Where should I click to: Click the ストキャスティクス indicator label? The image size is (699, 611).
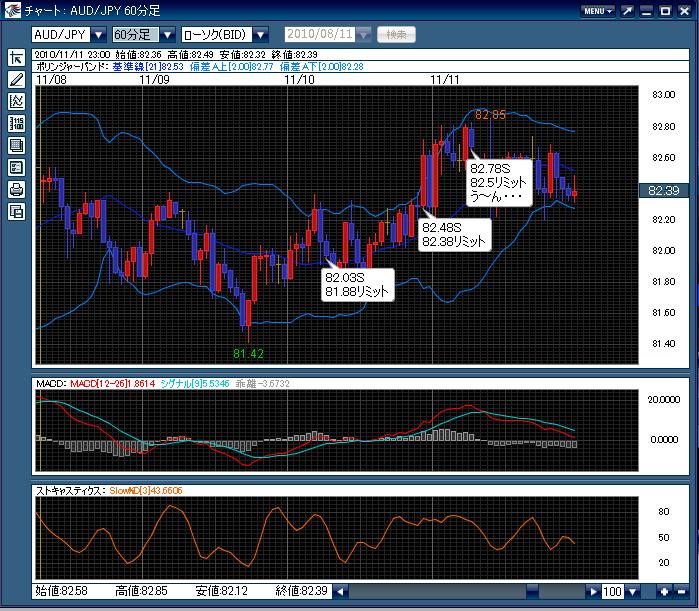(70, 491)
